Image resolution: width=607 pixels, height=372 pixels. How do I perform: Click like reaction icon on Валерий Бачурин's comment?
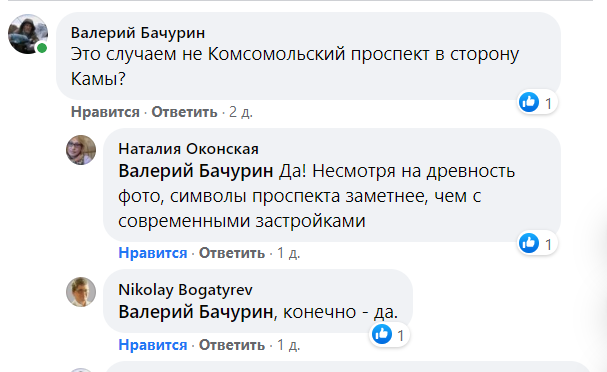pyautogui.click(x=529, y=103)
